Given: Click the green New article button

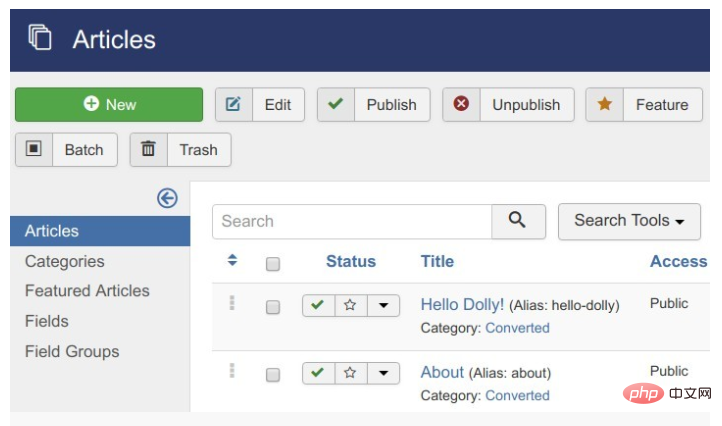Looking at the screenshot, I should click(108, 105).
